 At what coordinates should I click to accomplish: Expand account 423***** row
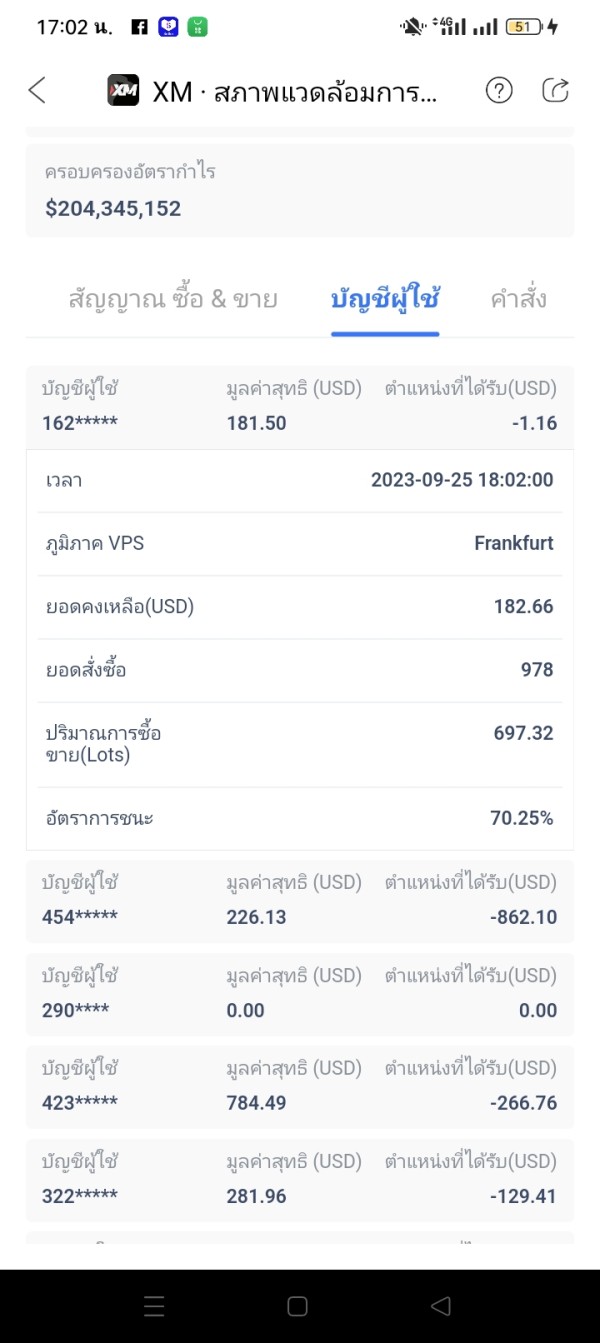tap(300, 1086)
